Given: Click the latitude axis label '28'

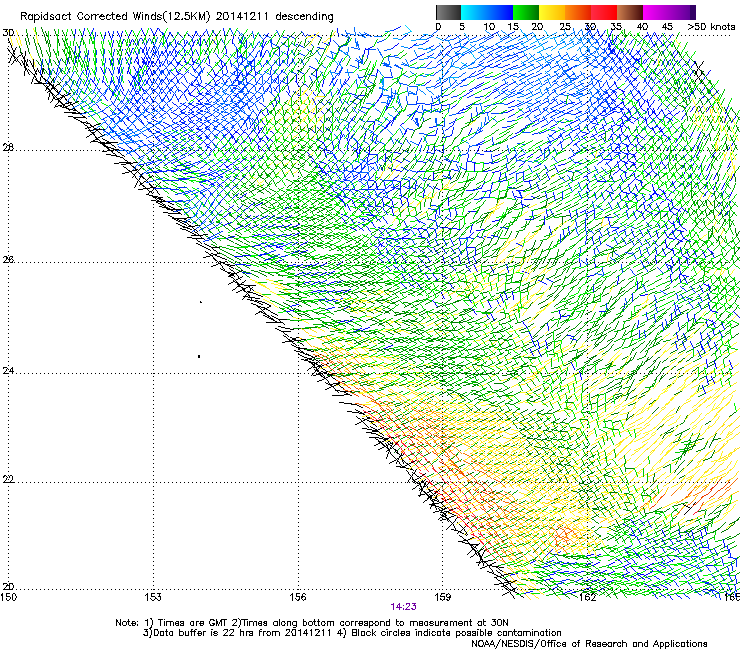Looking at the screenshot, I should pos(8,148).
